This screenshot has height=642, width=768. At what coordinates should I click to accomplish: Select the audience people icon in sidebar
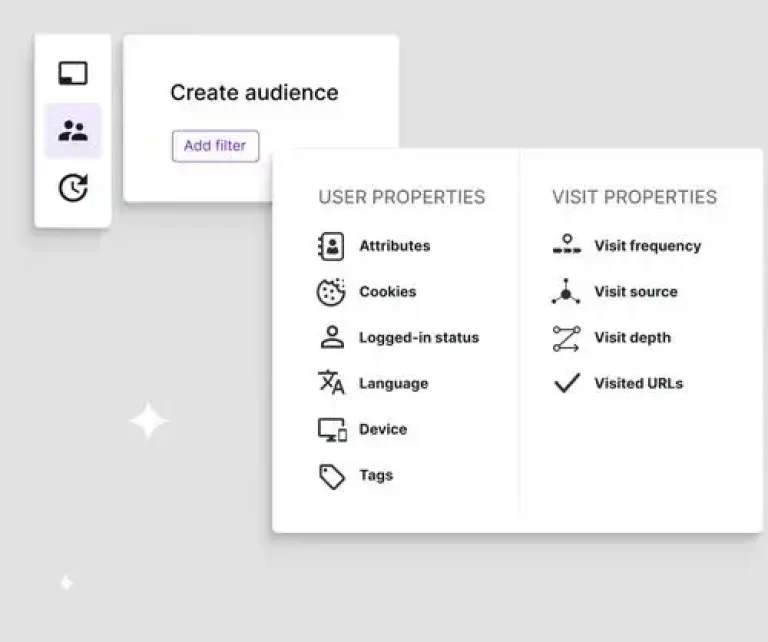[73, 130]
